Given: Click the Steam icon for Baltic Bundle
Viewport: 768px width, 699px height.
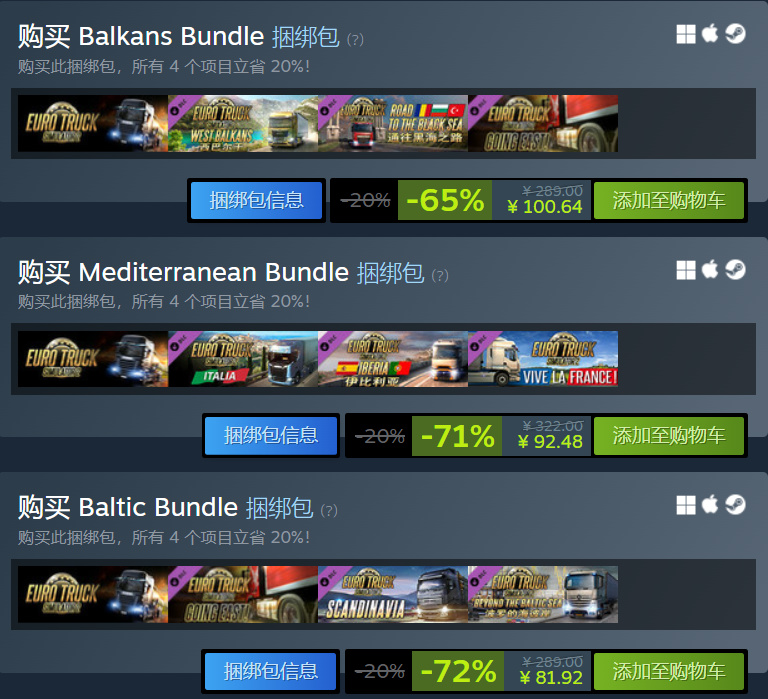Looking at the screenshot, I should tap(735, 505).
